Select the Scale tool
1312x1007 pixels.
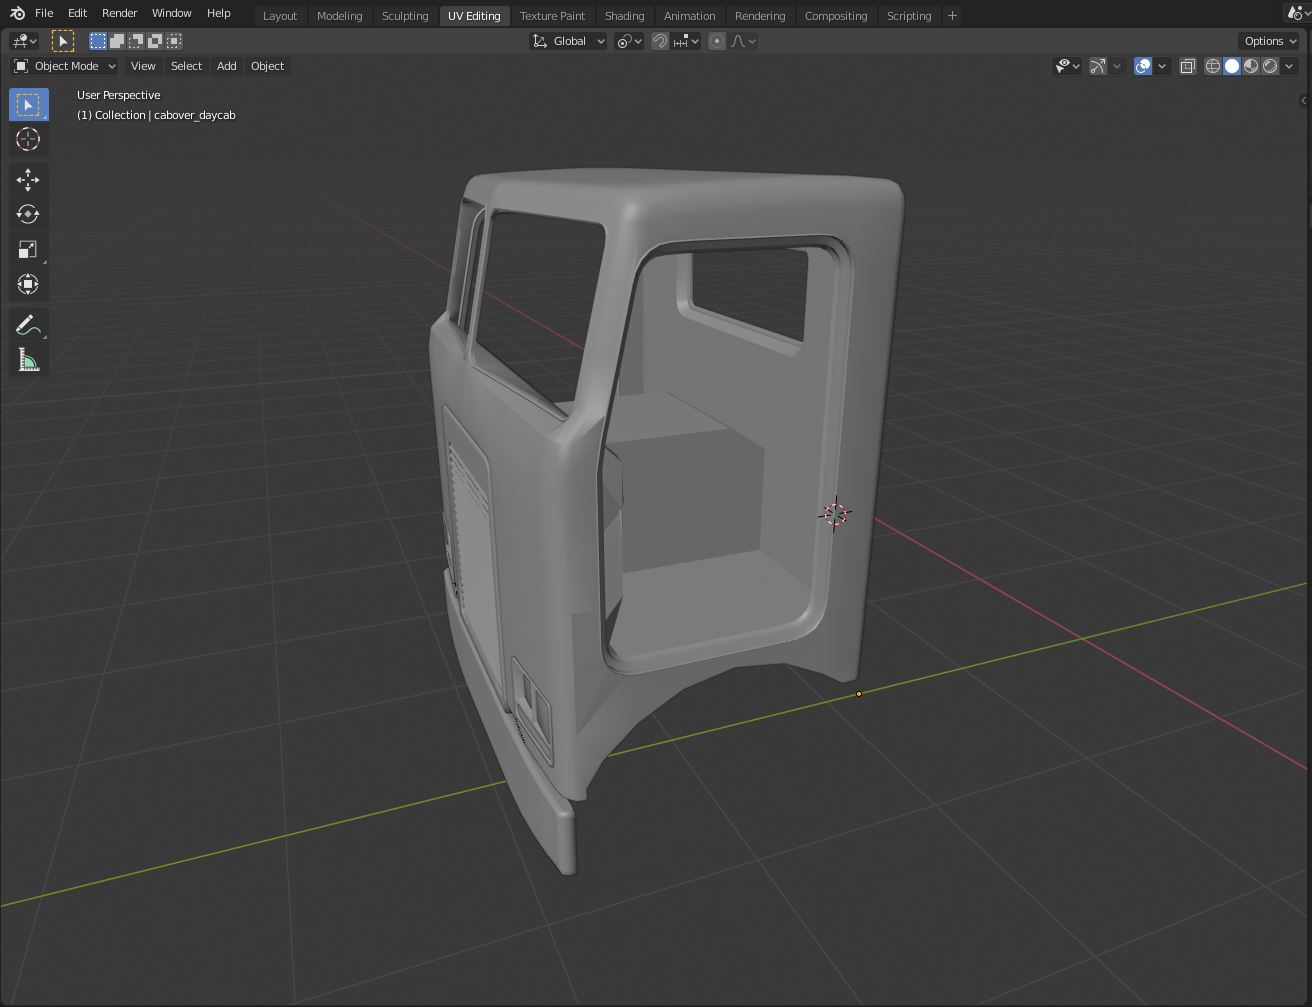28,250
